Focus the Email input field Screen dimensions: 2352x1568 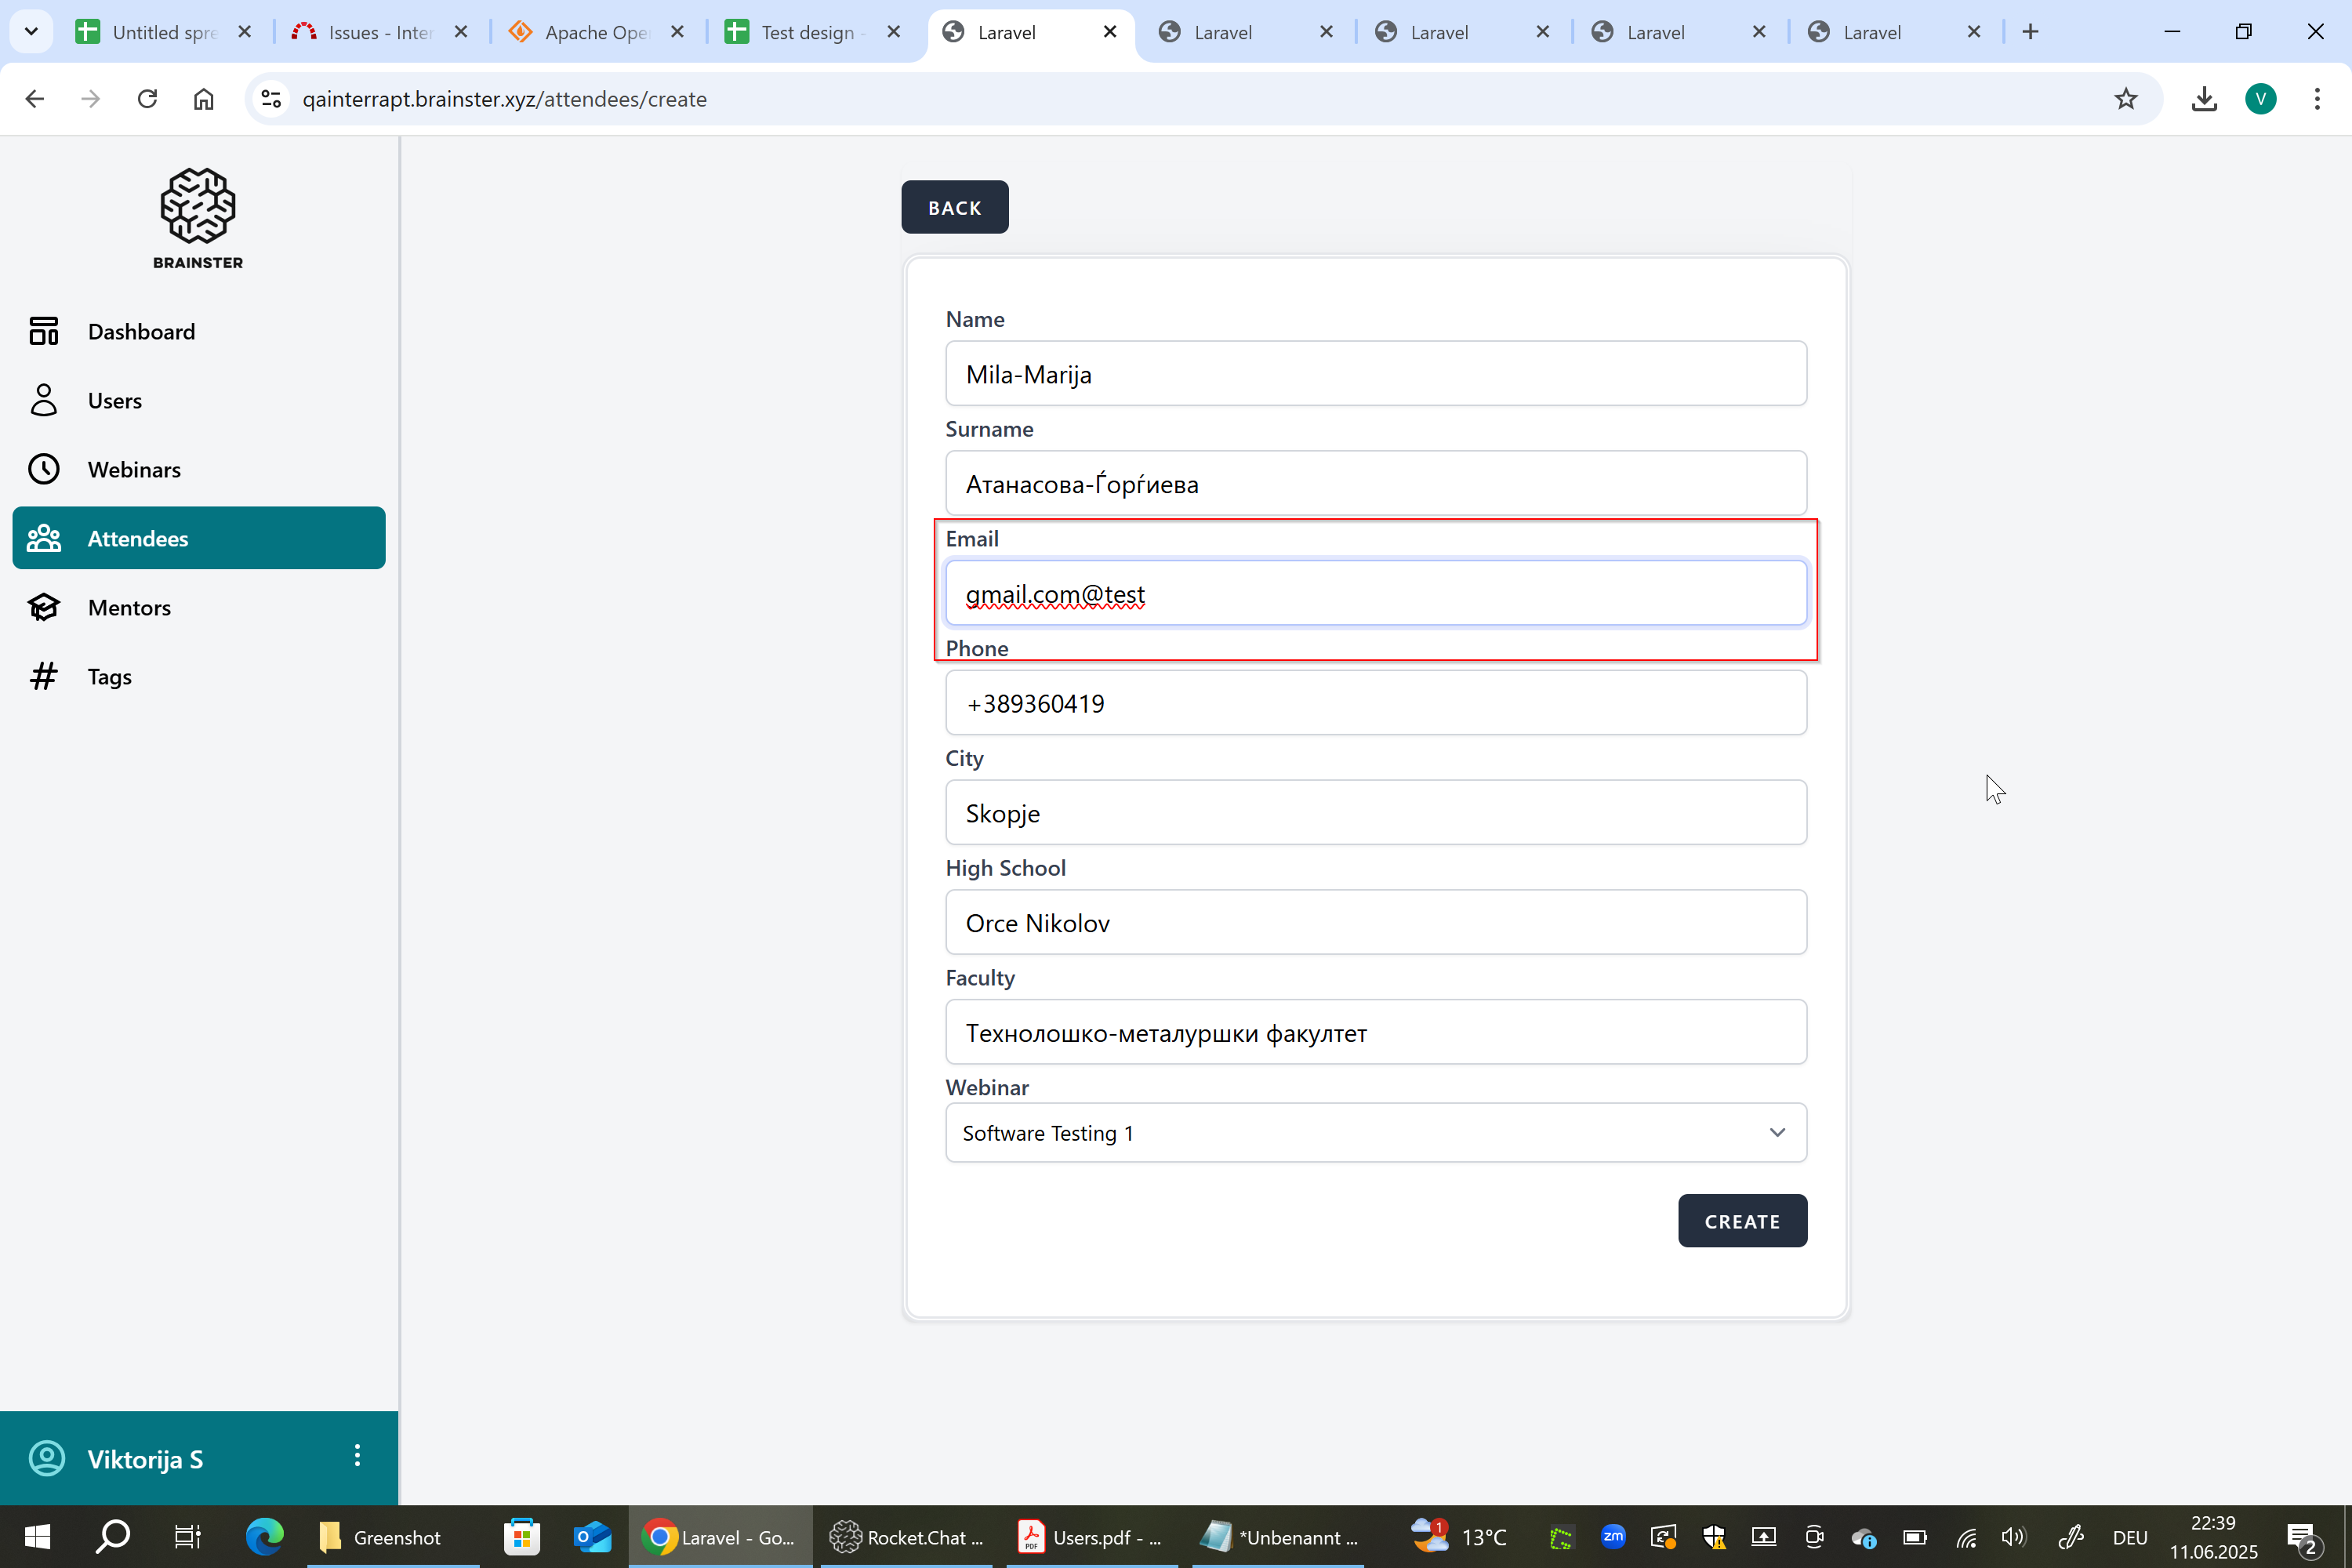click(1375, 593)
